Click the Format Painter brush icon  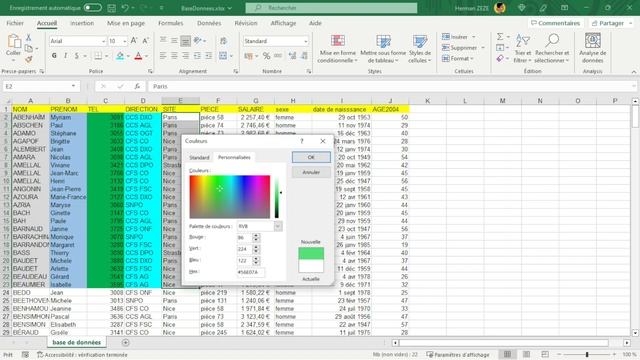pos(29,59)
